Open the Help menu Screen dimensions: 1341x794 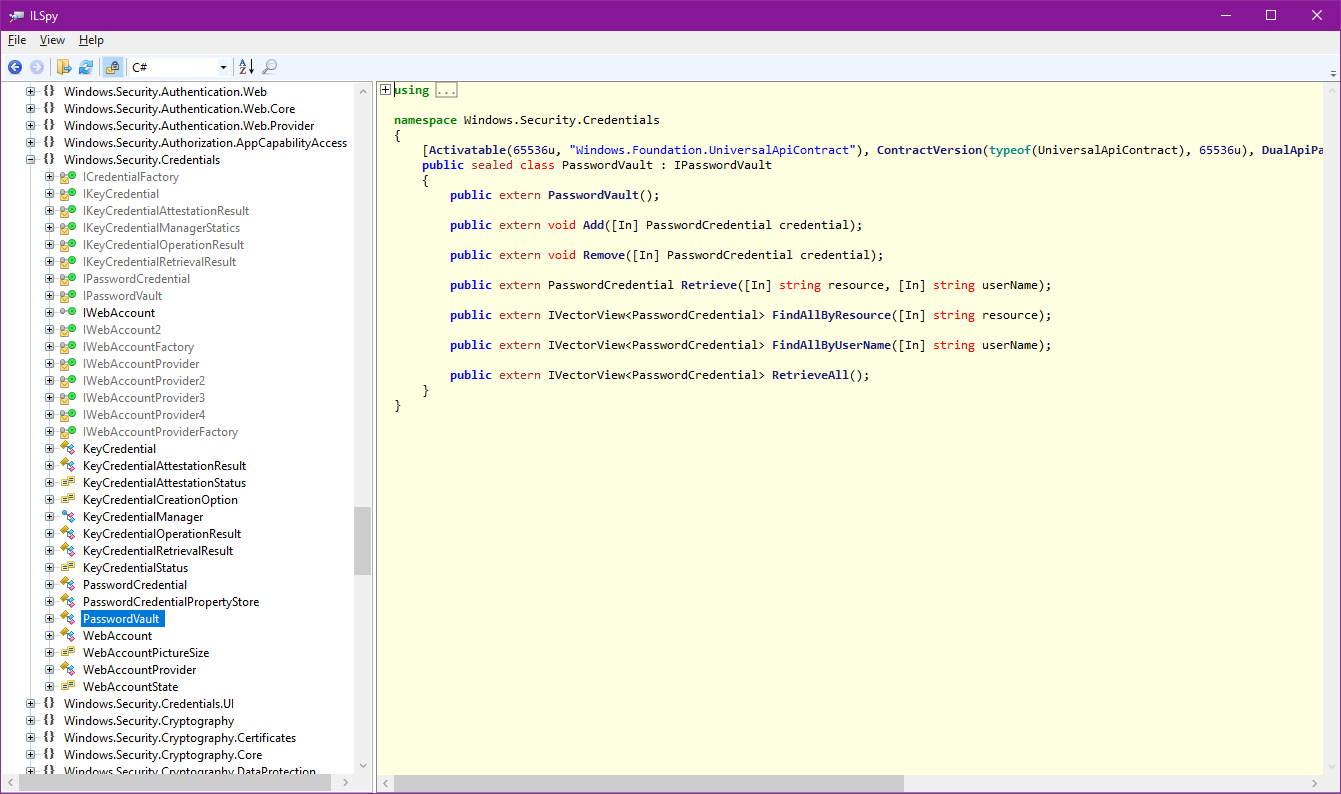tap(91, 40)
